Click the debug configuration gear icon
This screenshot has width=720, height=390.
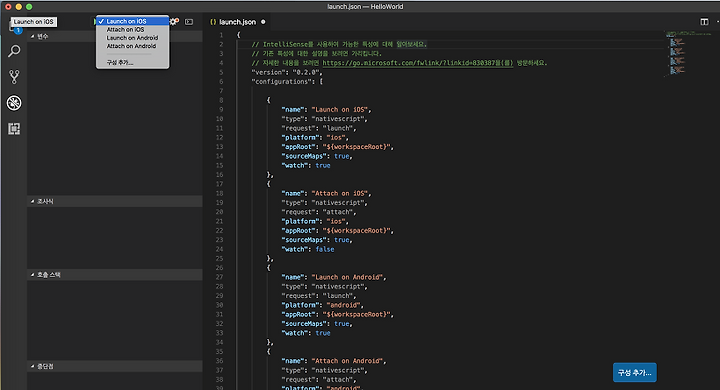click(x=174, y=22)
